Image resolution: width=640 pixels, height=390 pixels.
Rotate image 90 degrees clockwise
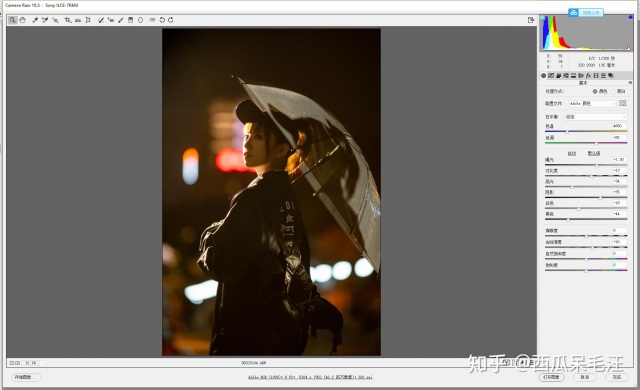click(171, 20)
